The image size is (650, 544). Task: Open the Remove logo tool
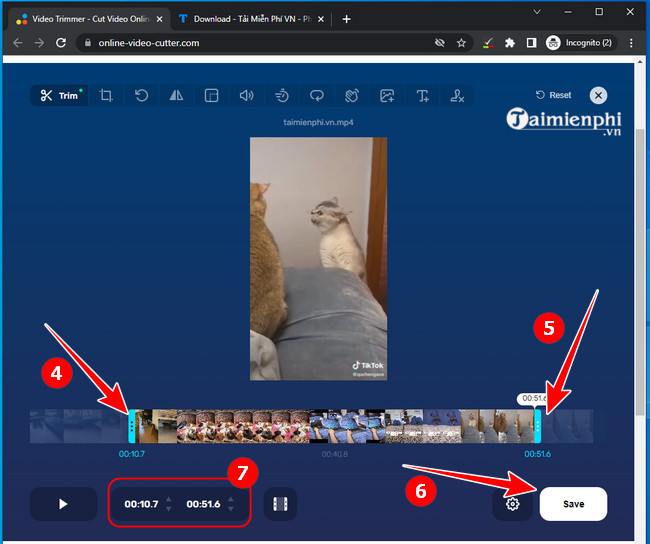pyautogui.click(x=457, y=96)
